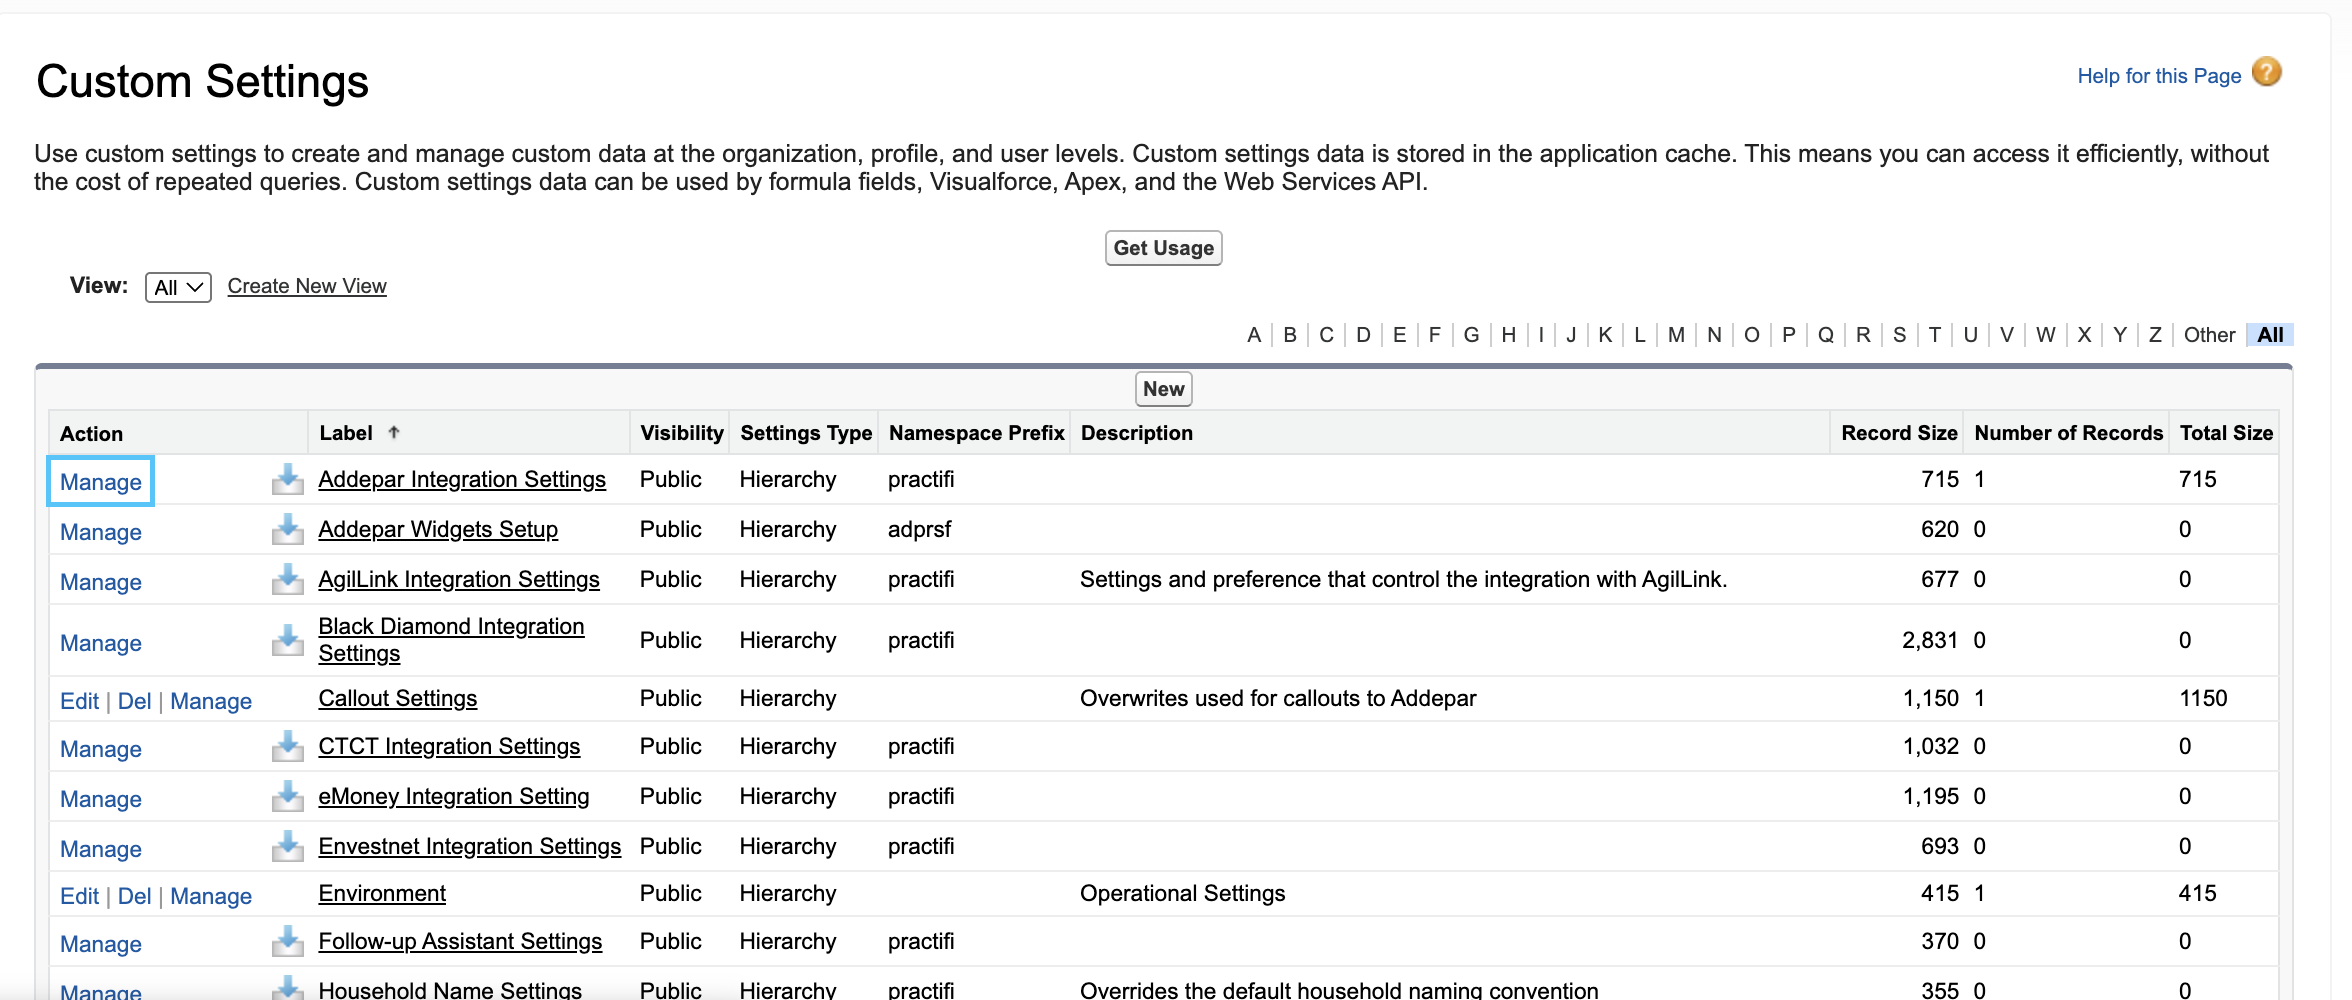Open Envestnet Integration Settings label link
This screenshot has height=1000, width=2352.
pos(470,846)
